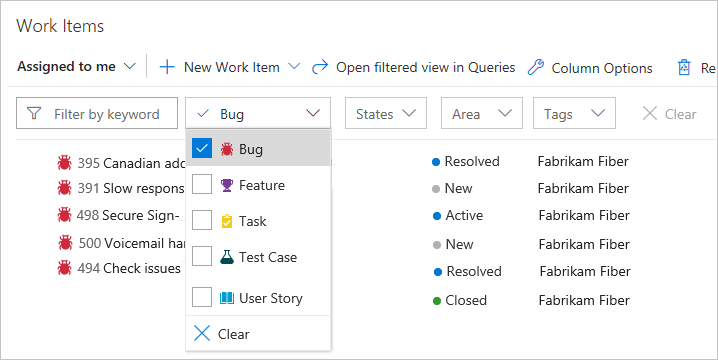Open the Tags filter dropdown

(574, 113)
